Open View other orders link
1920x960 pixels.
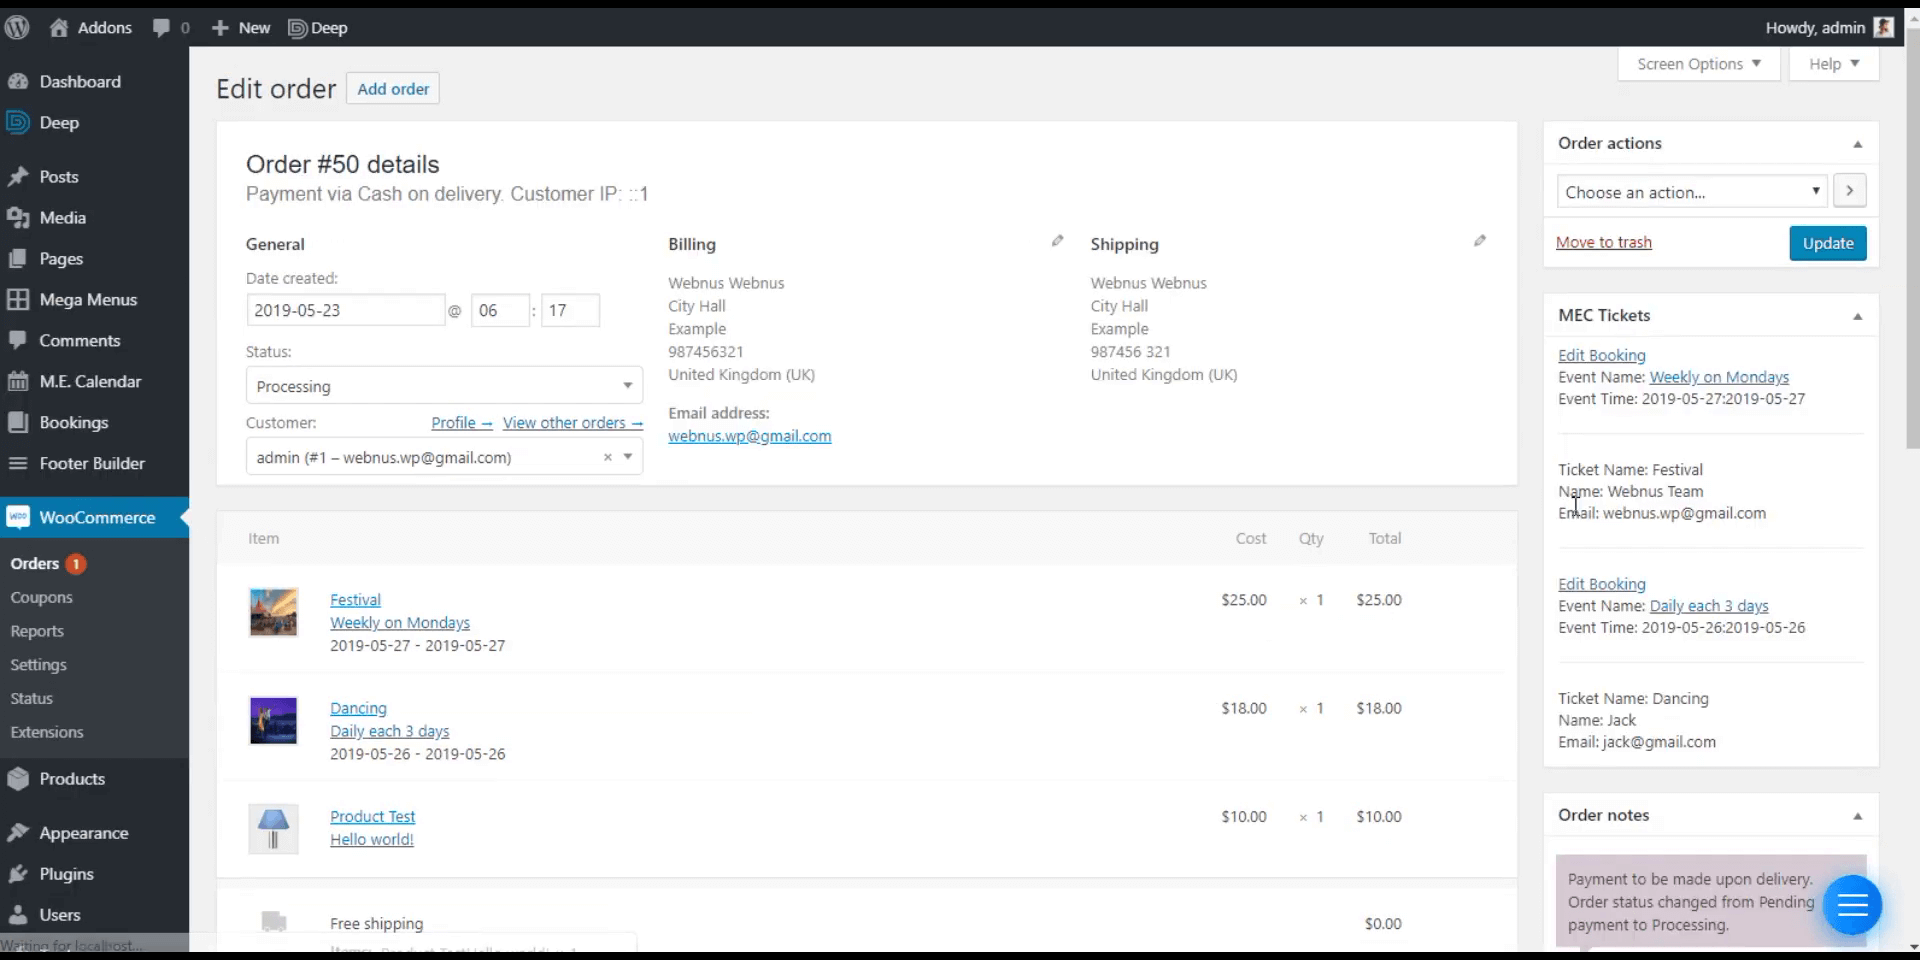(x=573, y=423)
